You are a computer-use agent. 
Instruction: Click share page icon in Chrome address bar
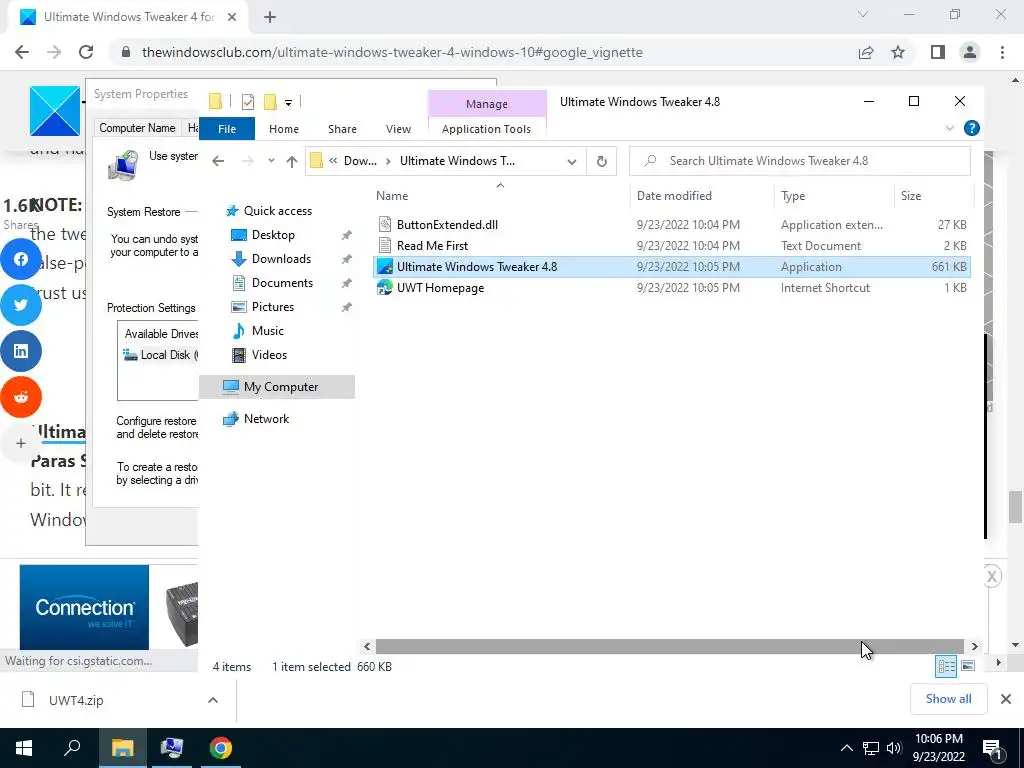pos(866,52)
